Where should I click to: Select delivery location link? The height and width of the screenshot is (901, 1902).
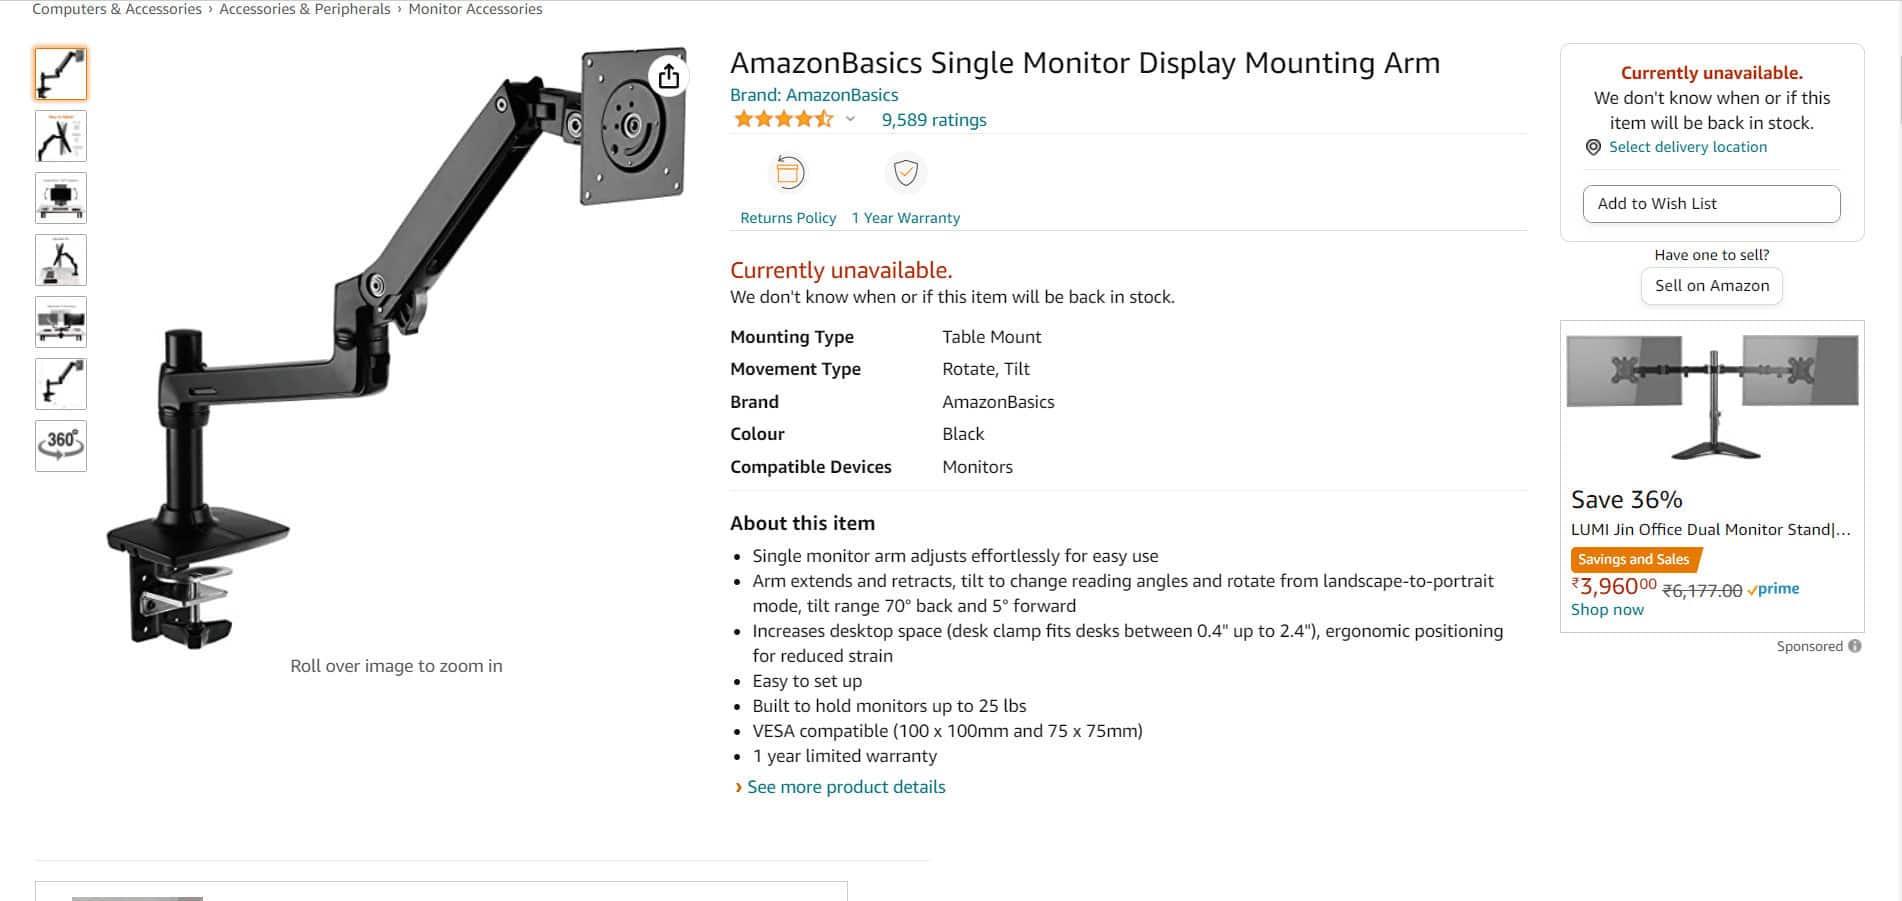1687,147
